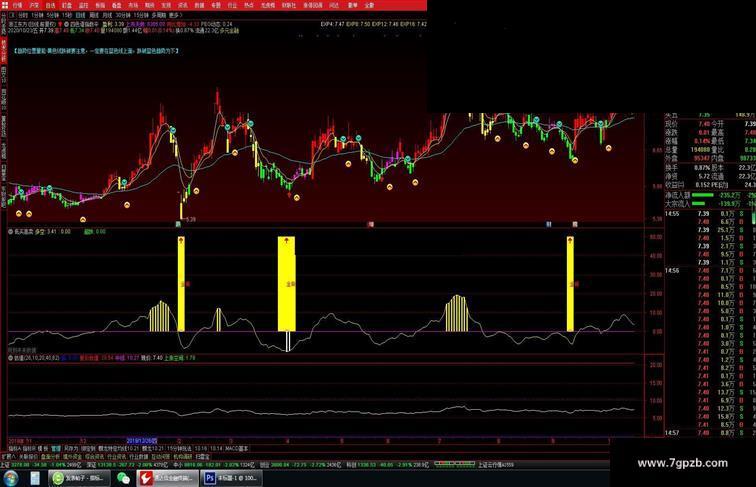Click the widest yellow signal bar in the middle

pyautogui.click(x=286, y=284)
